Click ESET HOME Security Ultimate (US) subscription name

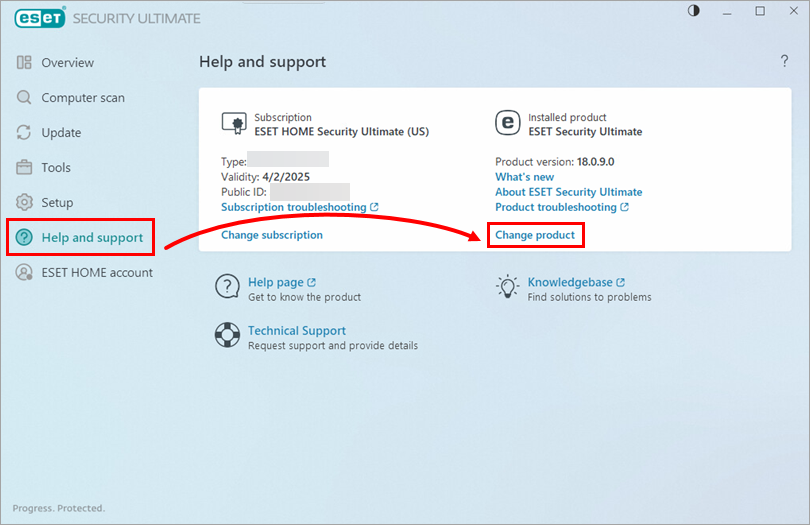click(x=341, y=131)
